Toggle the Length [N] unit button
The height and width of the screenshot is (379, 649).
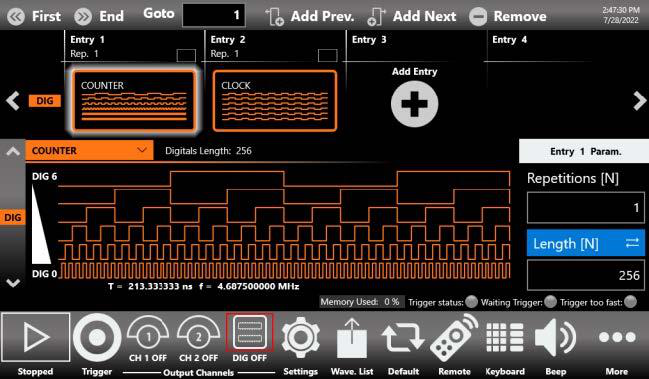[x=586, y=243]
